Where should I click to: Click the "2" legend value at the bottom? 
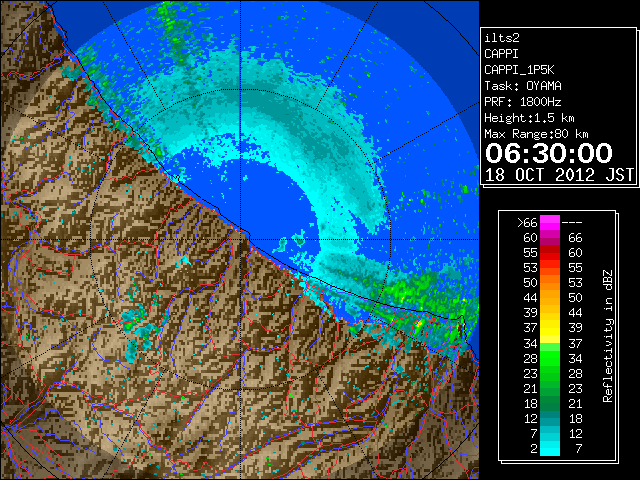pyautogui.click(x=534, y=449)
